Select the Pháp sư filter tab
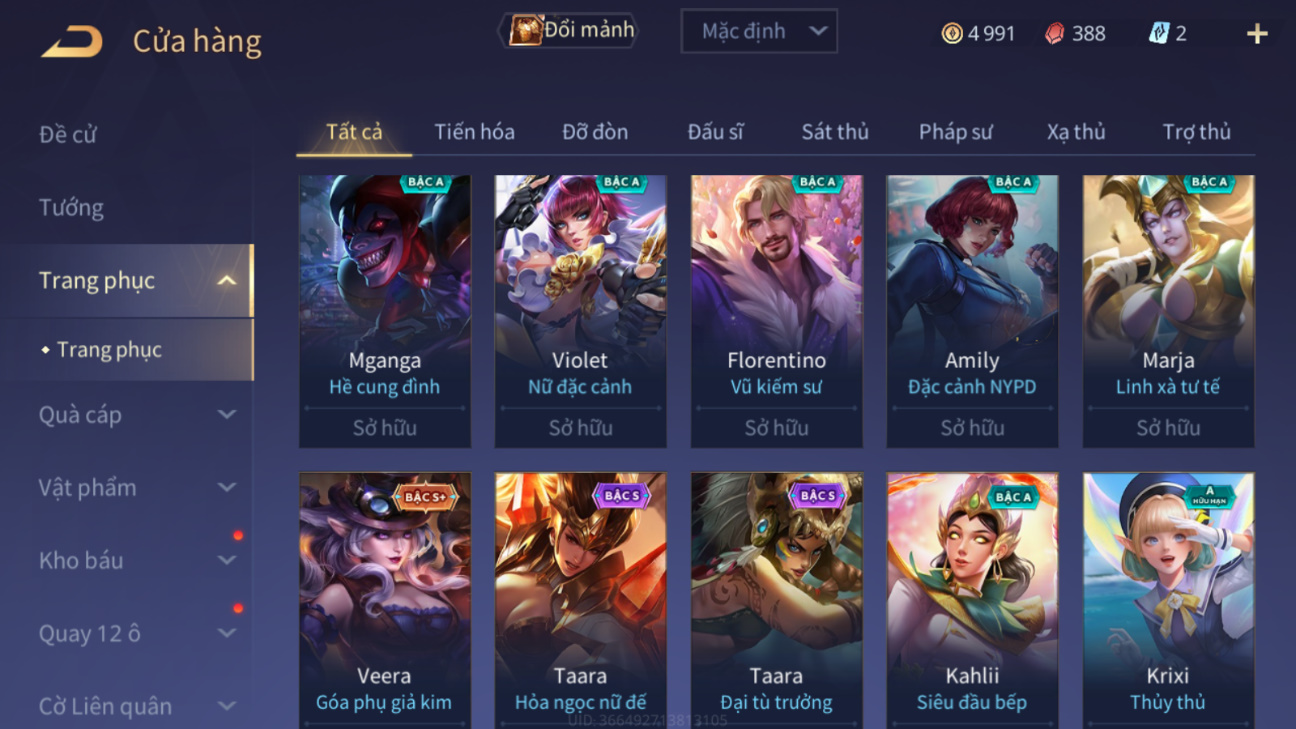This screenshot has height=729, width=1296. pyautogui.click(x=955, y=132)
